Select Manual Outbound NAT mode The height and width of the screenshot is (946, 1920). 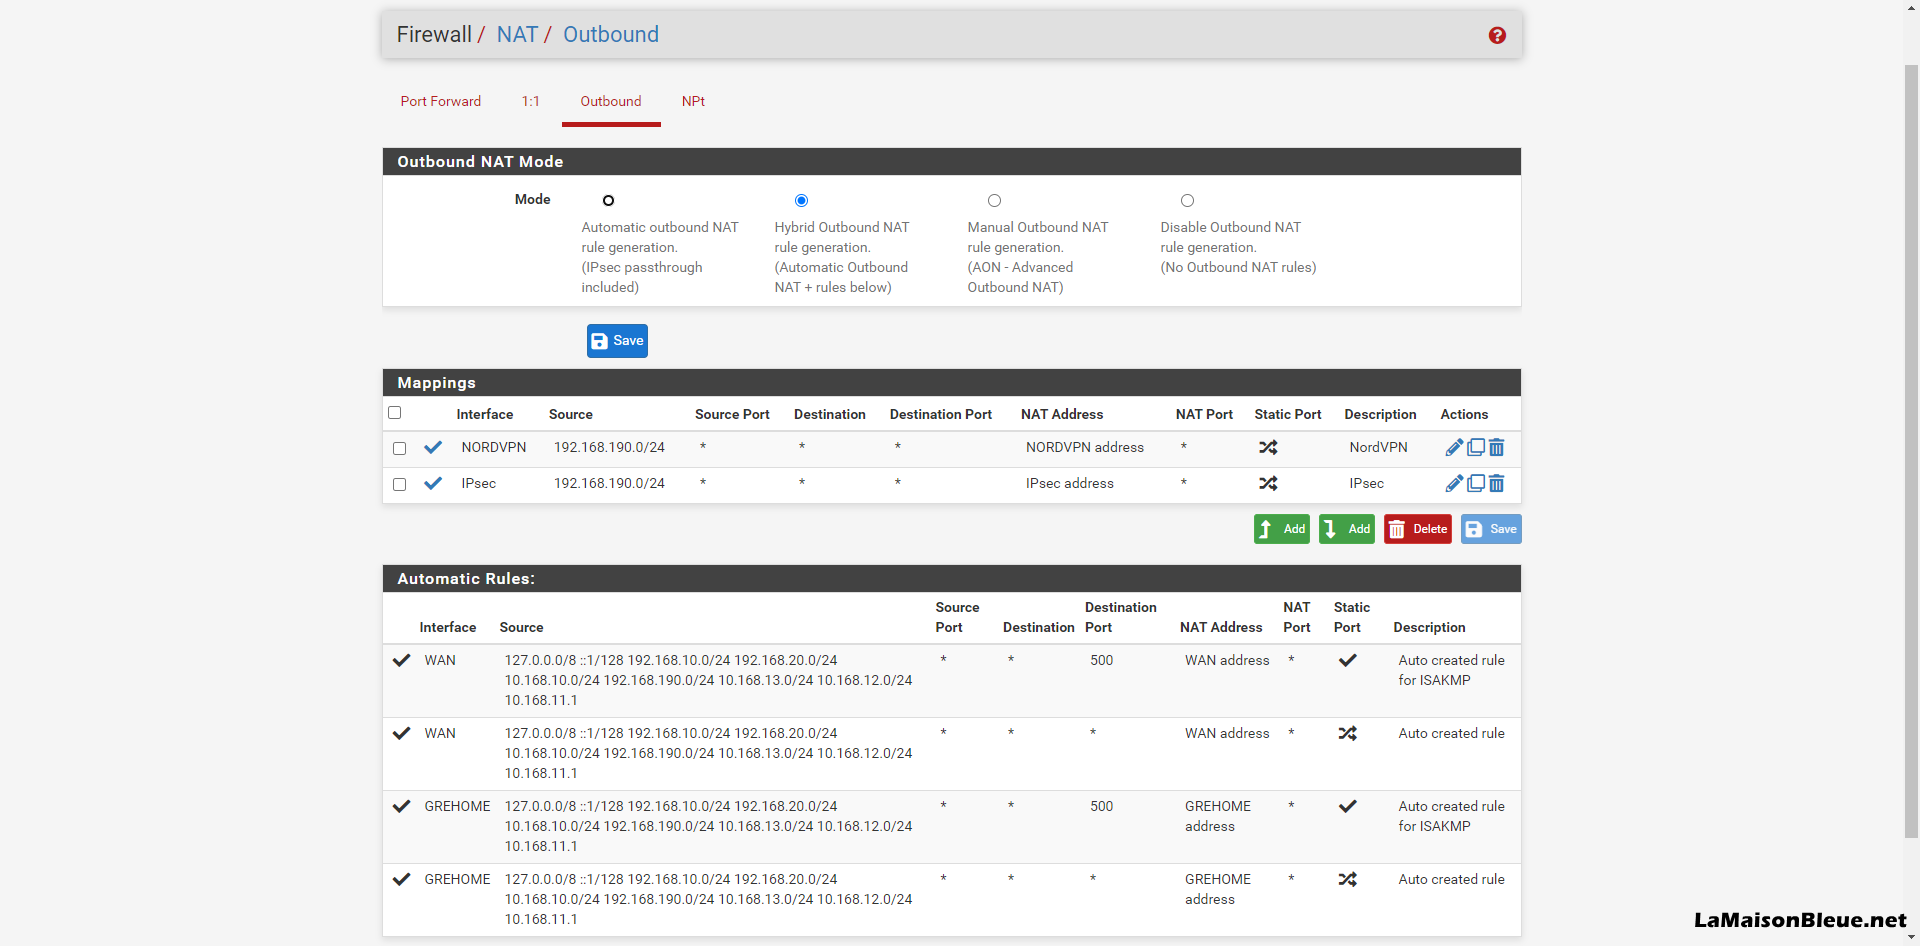click(x=994, y=201)
